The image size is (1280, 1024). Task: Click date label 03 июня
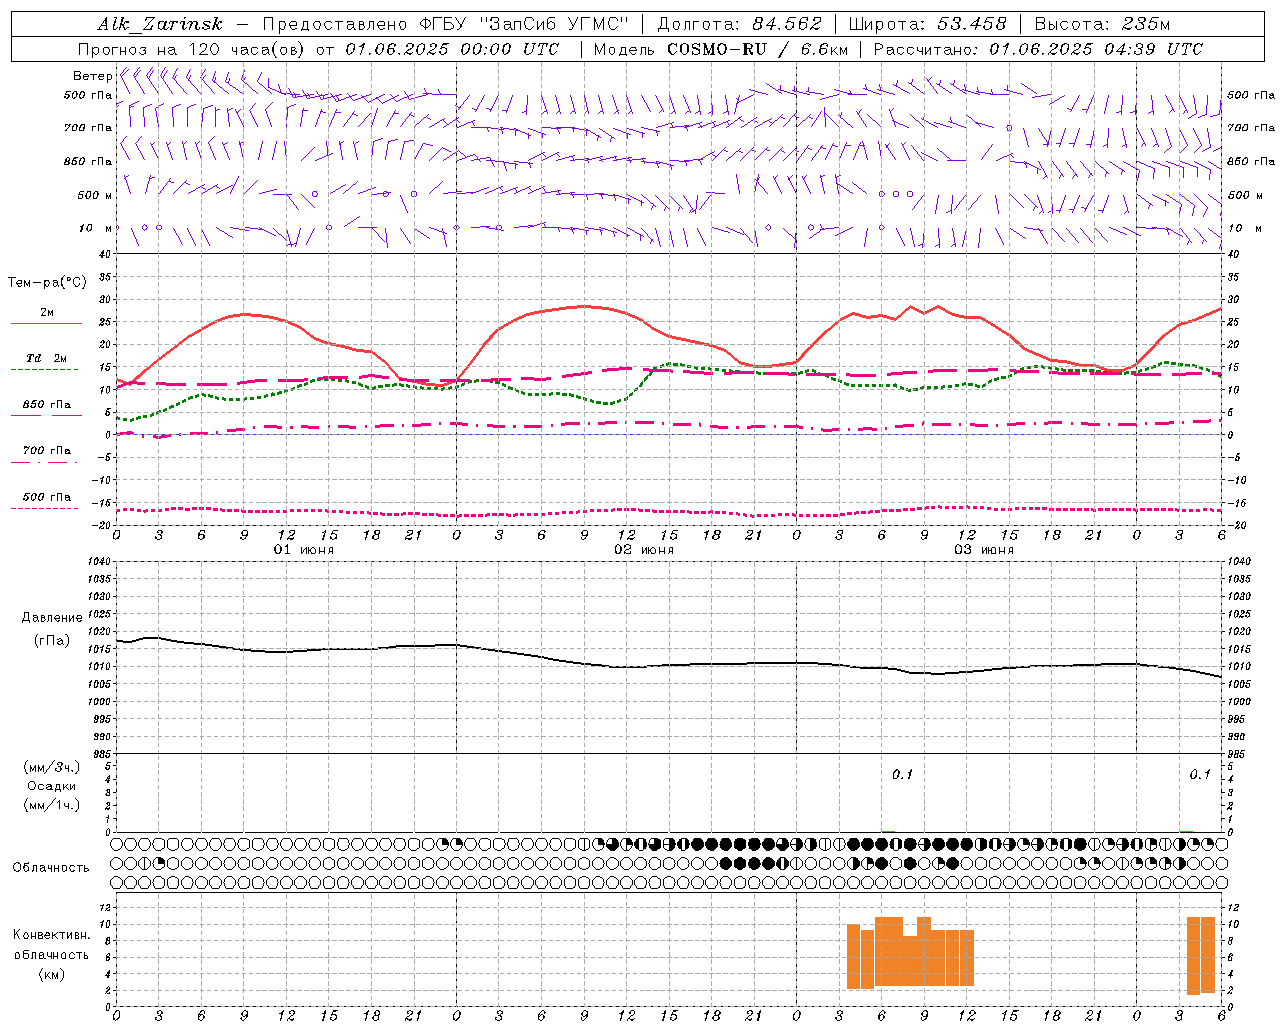point(984,550)
